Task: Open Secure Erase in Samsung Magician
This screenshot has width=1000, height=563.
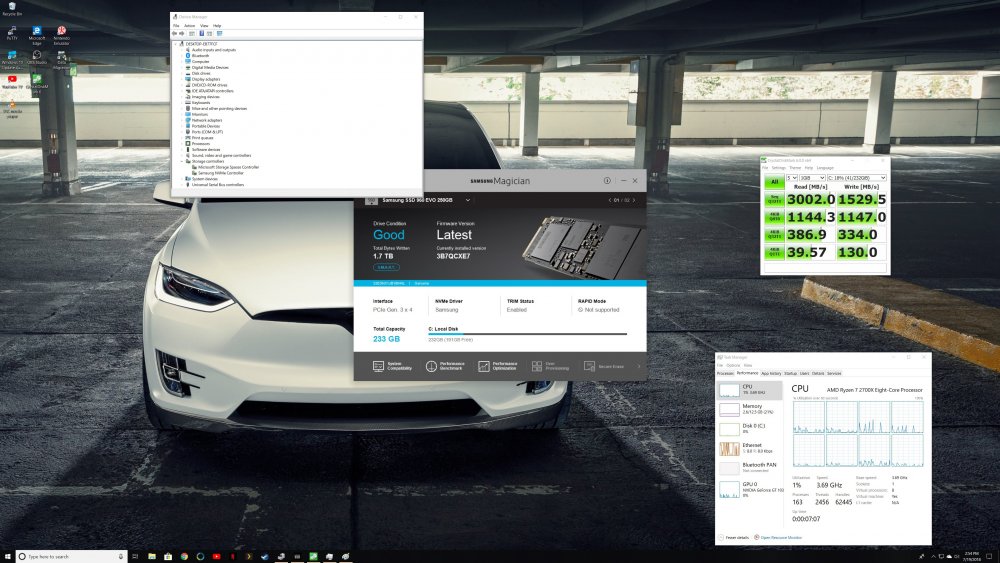Action: point(604,366)
